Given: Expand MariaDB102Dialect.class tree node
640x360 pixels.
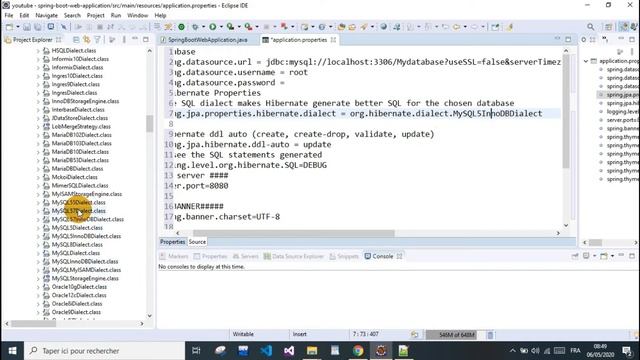Looking at the screenshot, I should pos(38,135).
